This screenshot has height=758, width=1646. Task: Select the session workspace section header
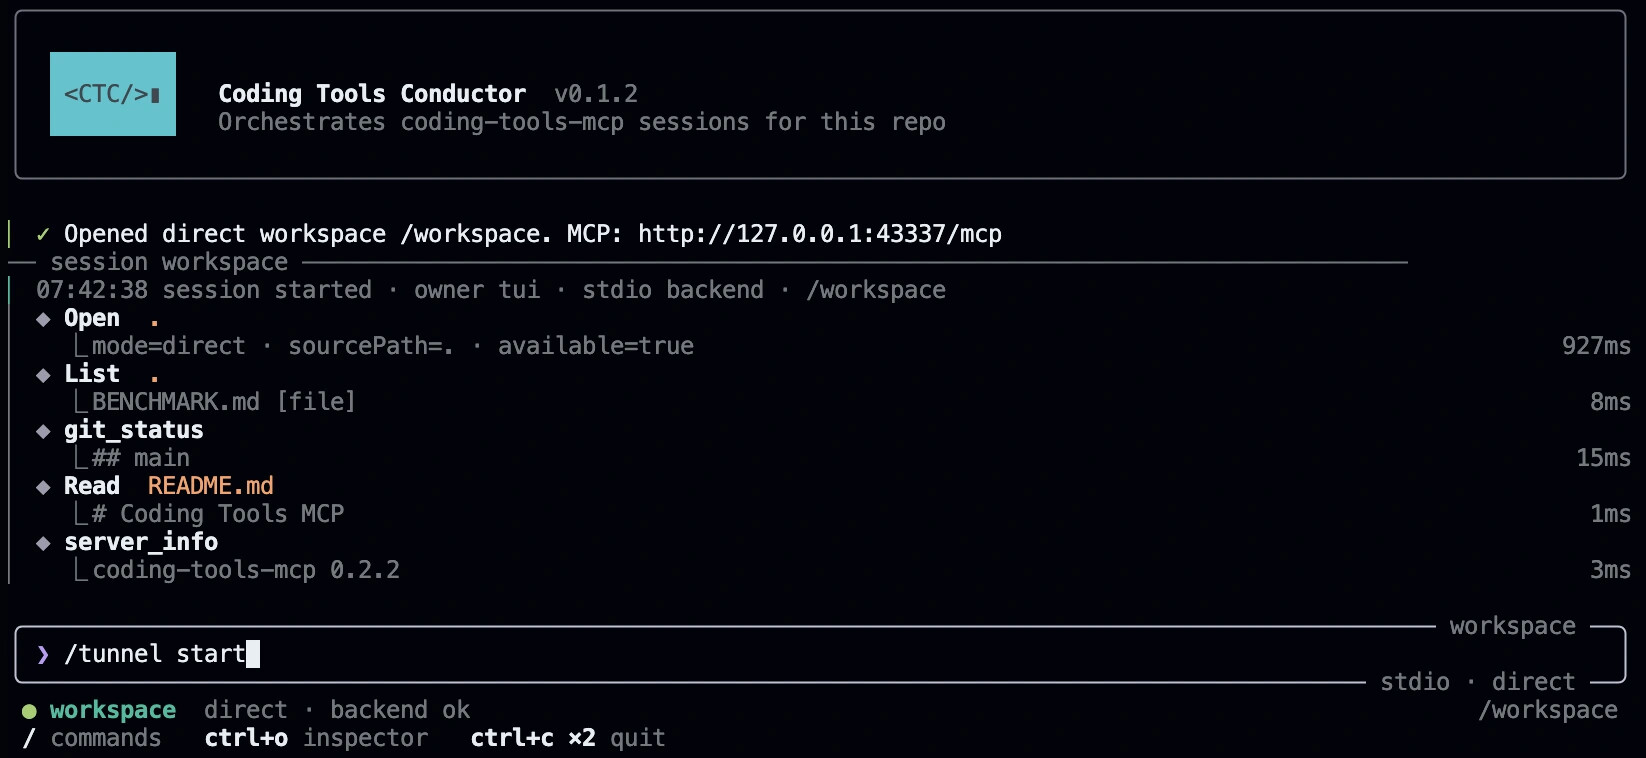point(169,262)
